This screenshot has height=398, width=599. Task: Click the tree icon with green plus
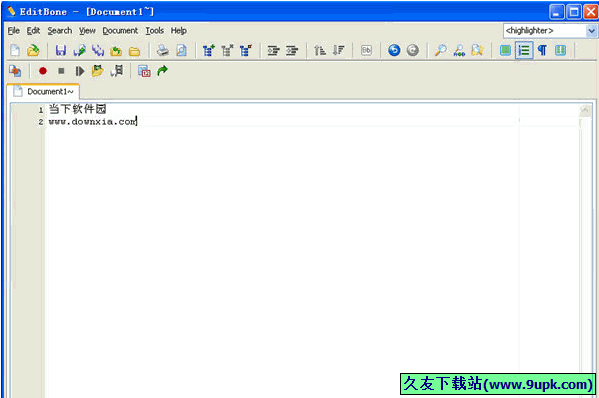pyautogui.click(x=209, y=50)
